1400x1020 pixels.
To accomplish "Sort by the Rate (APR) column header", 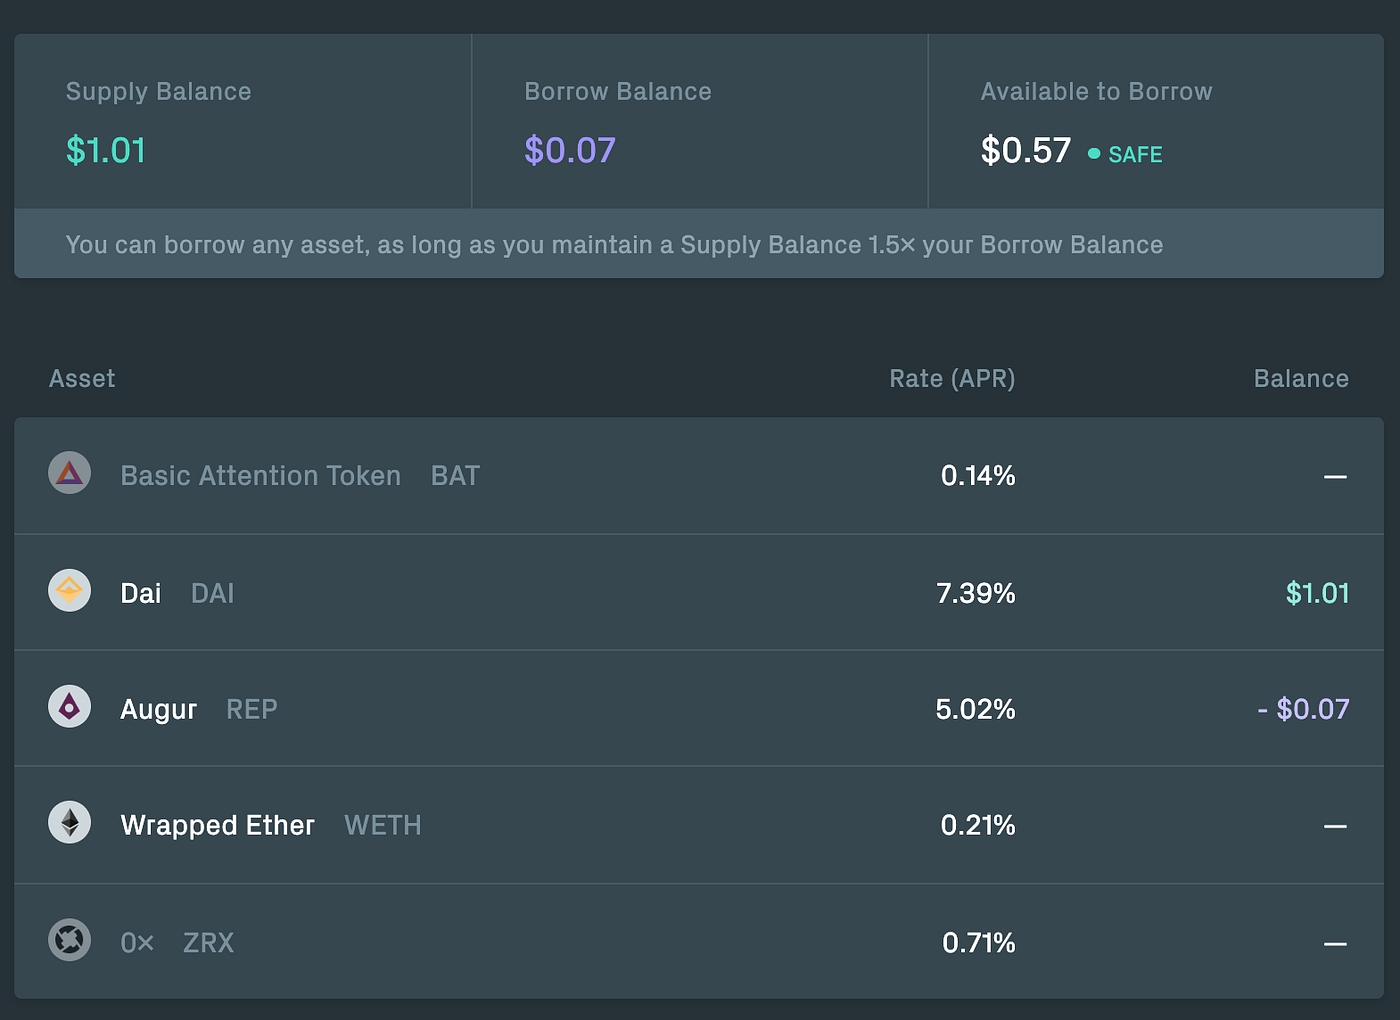I will (x=952, y=379).
